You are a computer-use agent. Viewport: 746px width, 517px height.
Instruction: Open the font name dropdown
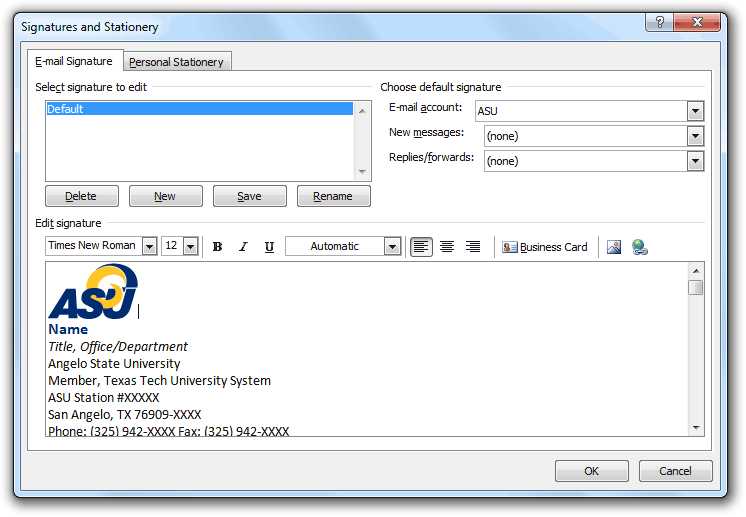click(x=149, y=246)
